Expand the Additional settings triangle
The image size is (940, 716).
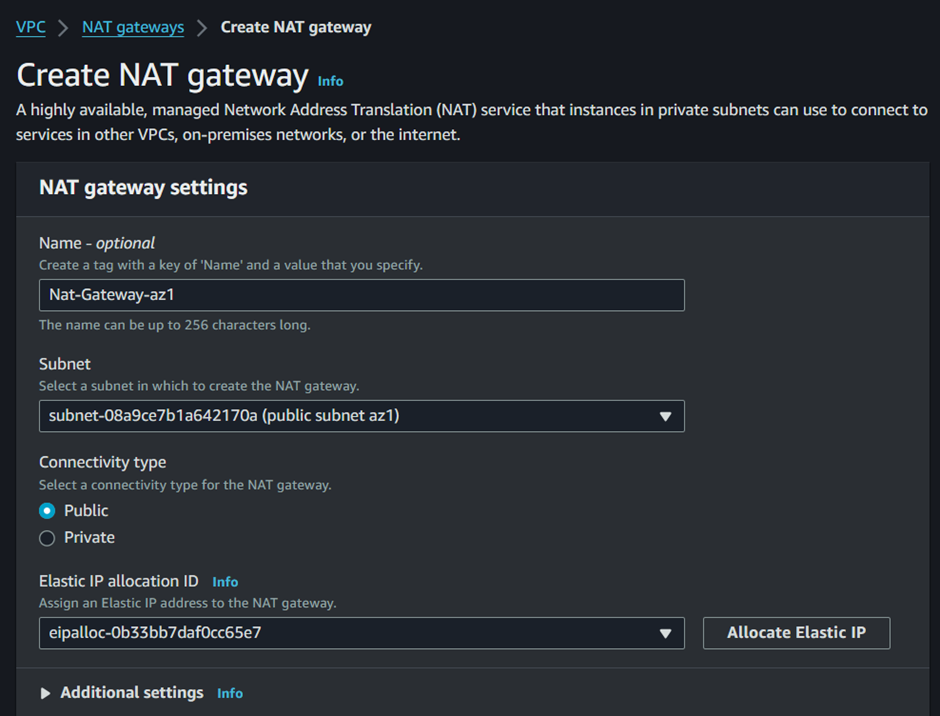[45, 693]
